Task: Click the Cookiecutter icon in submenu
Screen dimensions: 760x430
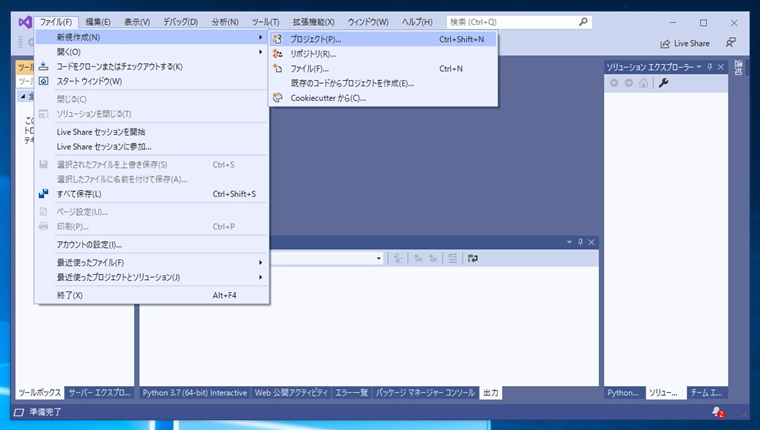Action: 277,98
